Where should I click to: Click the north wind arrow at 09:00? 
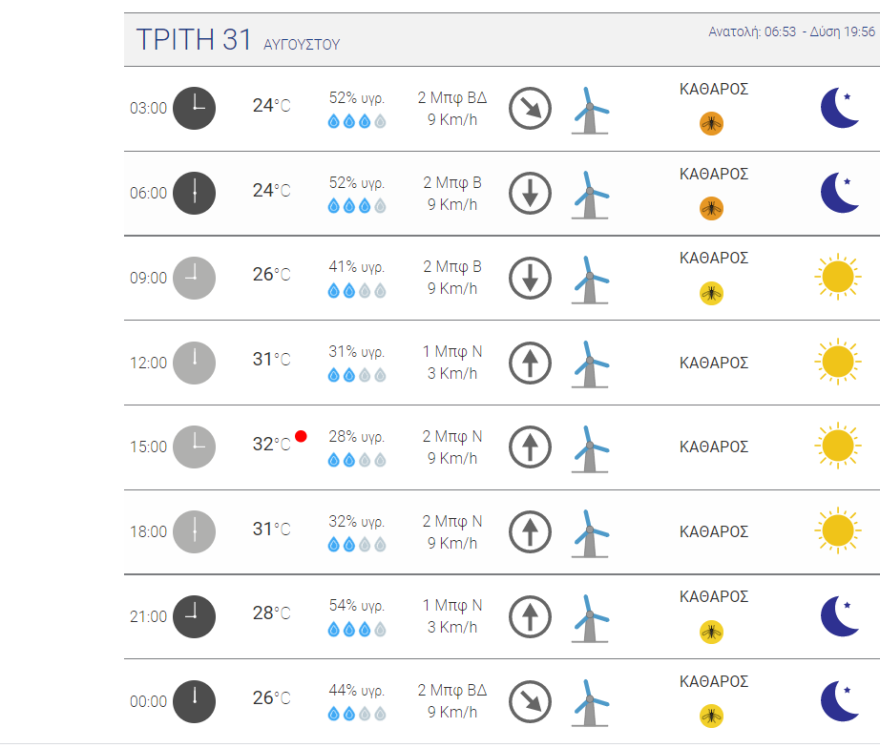[x=530, y=278]
